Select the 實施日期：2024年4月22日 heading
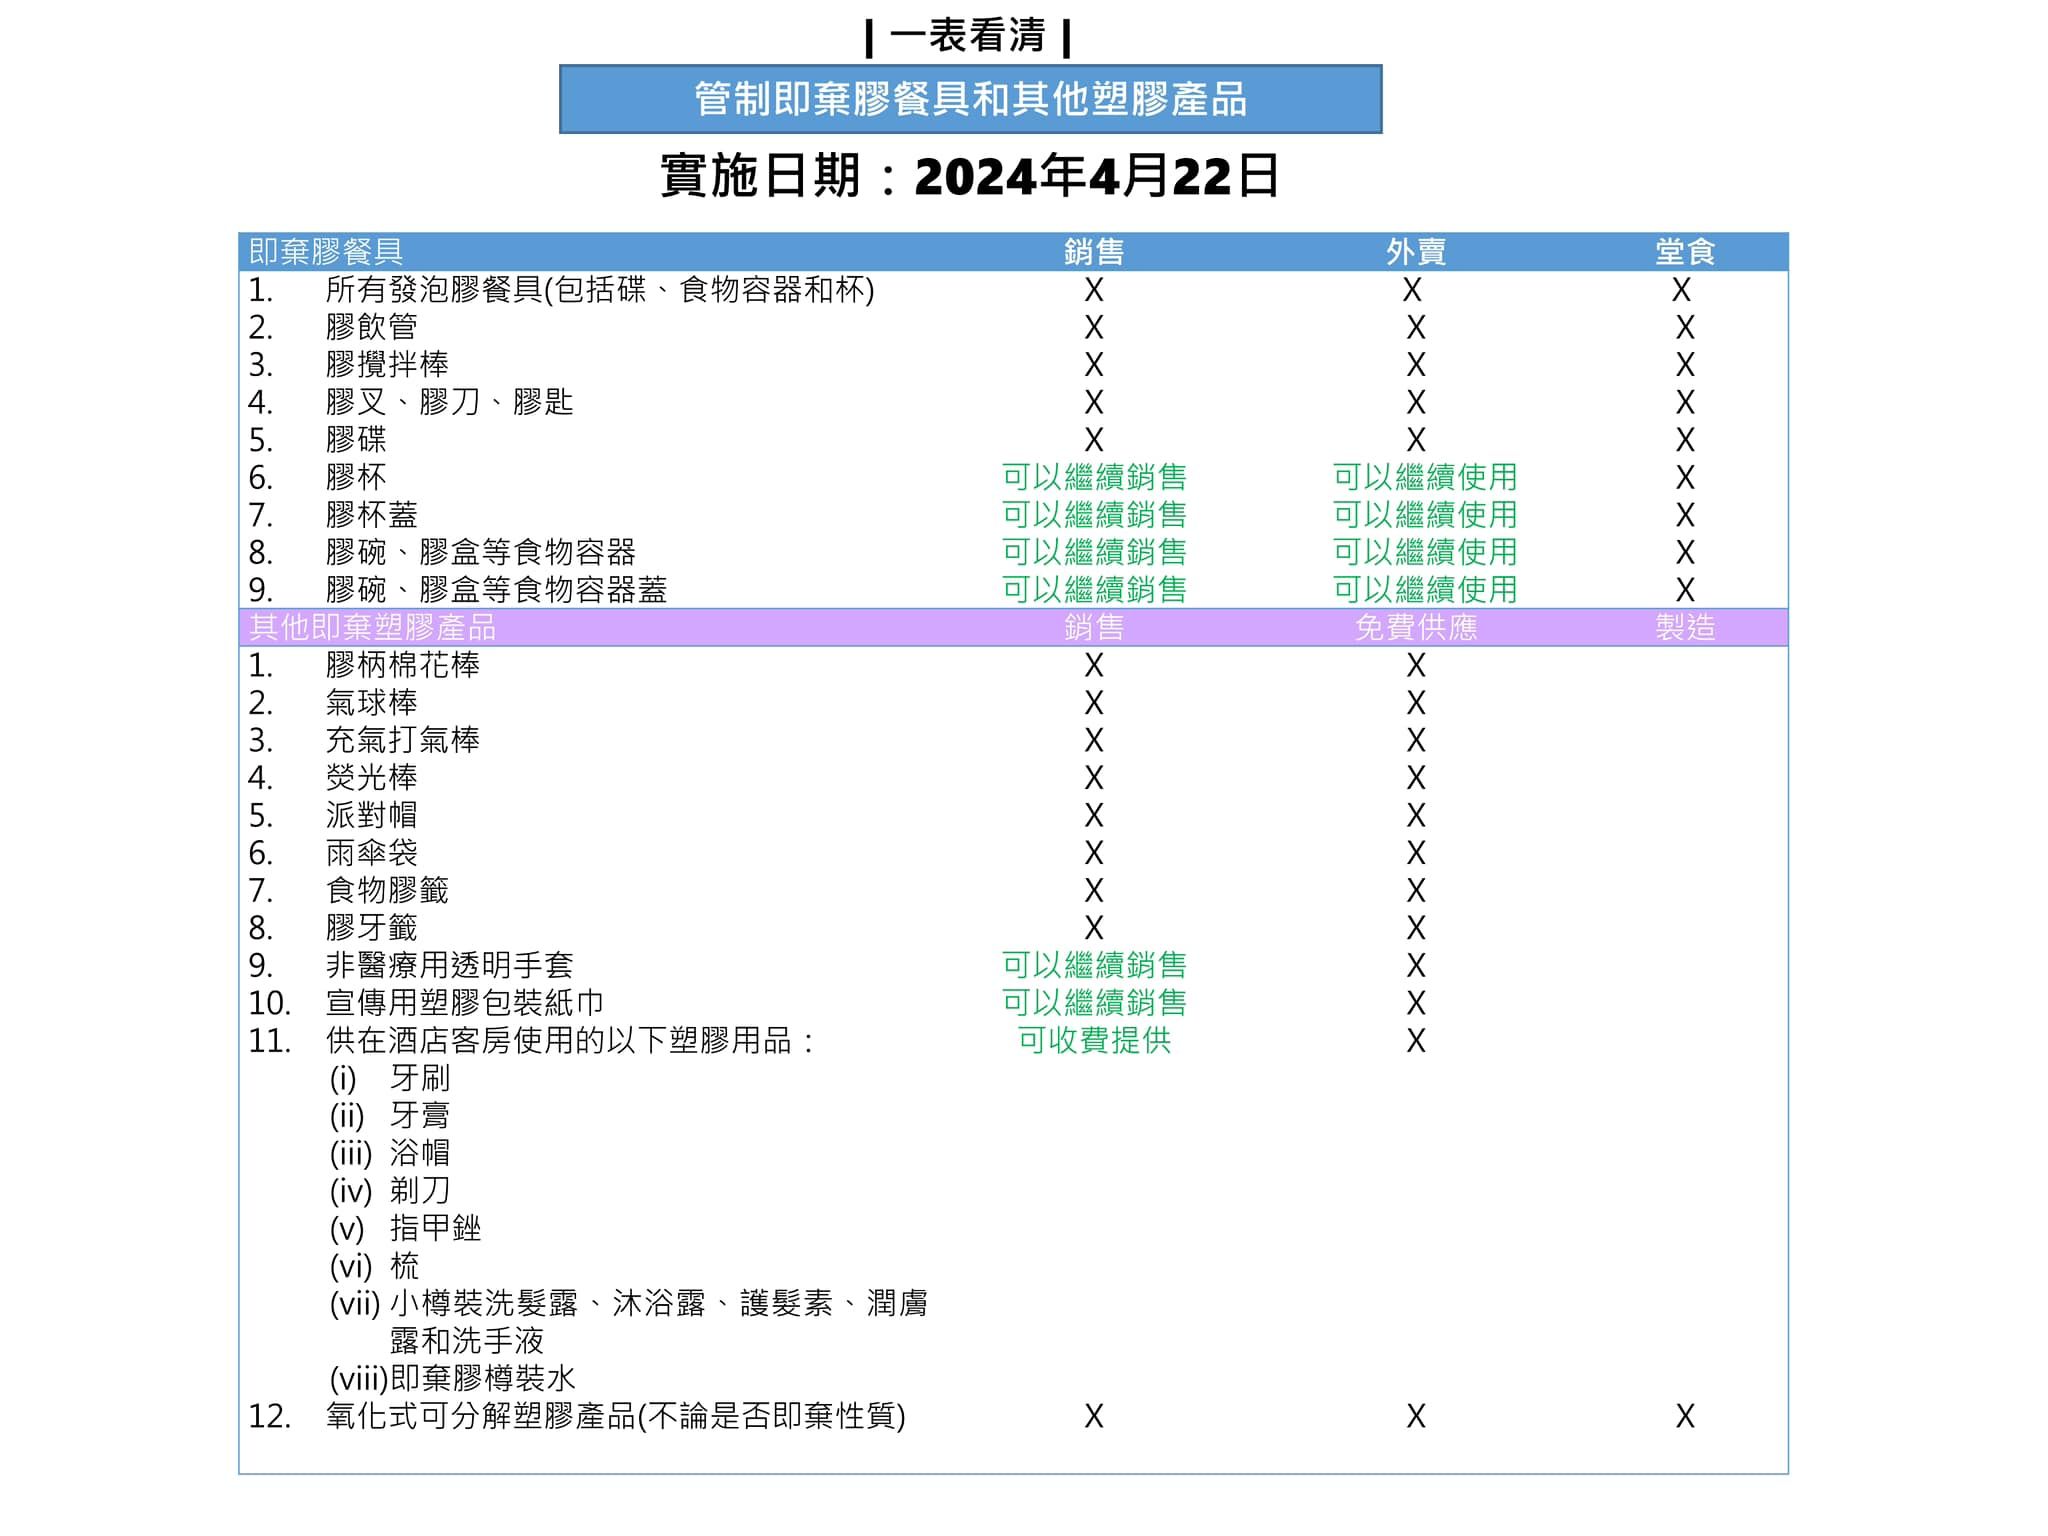The height and width of the screenshot is (1536, 2048). [x=975, y=176]
